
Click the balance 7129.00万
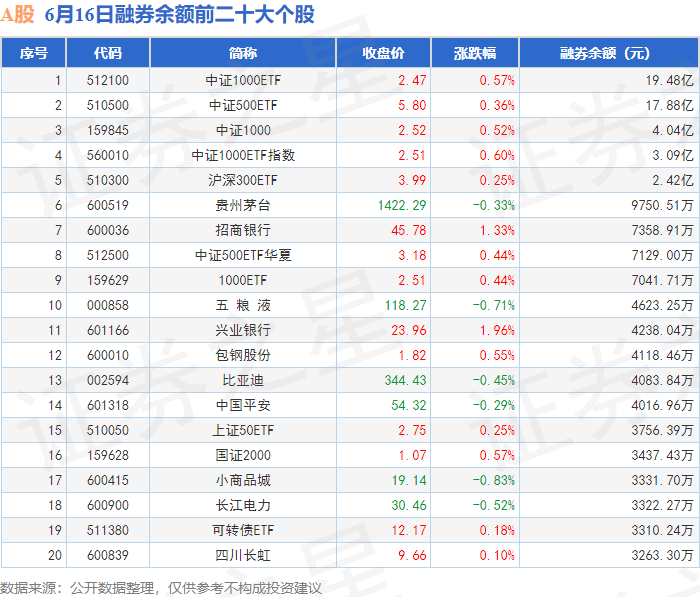tap(662, 255)
